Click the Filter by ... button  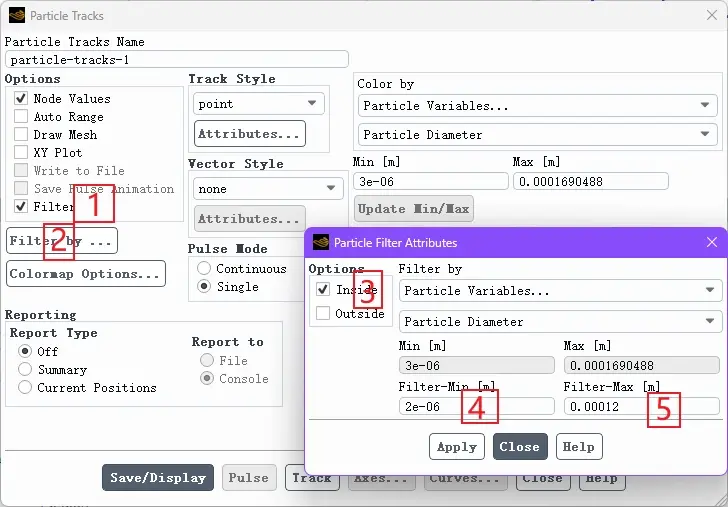point(62,240)
